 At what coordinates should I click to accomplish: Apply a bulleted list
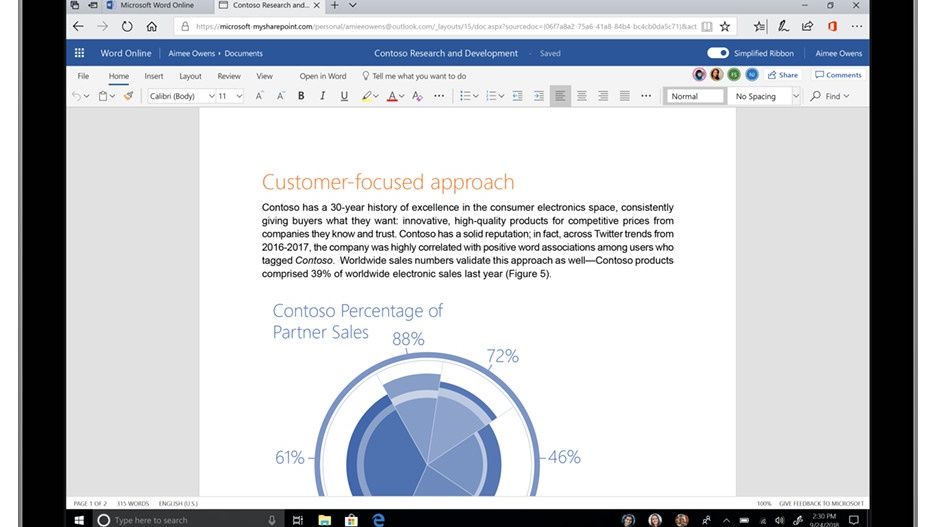pyautogui.click(x=465, y=96)
